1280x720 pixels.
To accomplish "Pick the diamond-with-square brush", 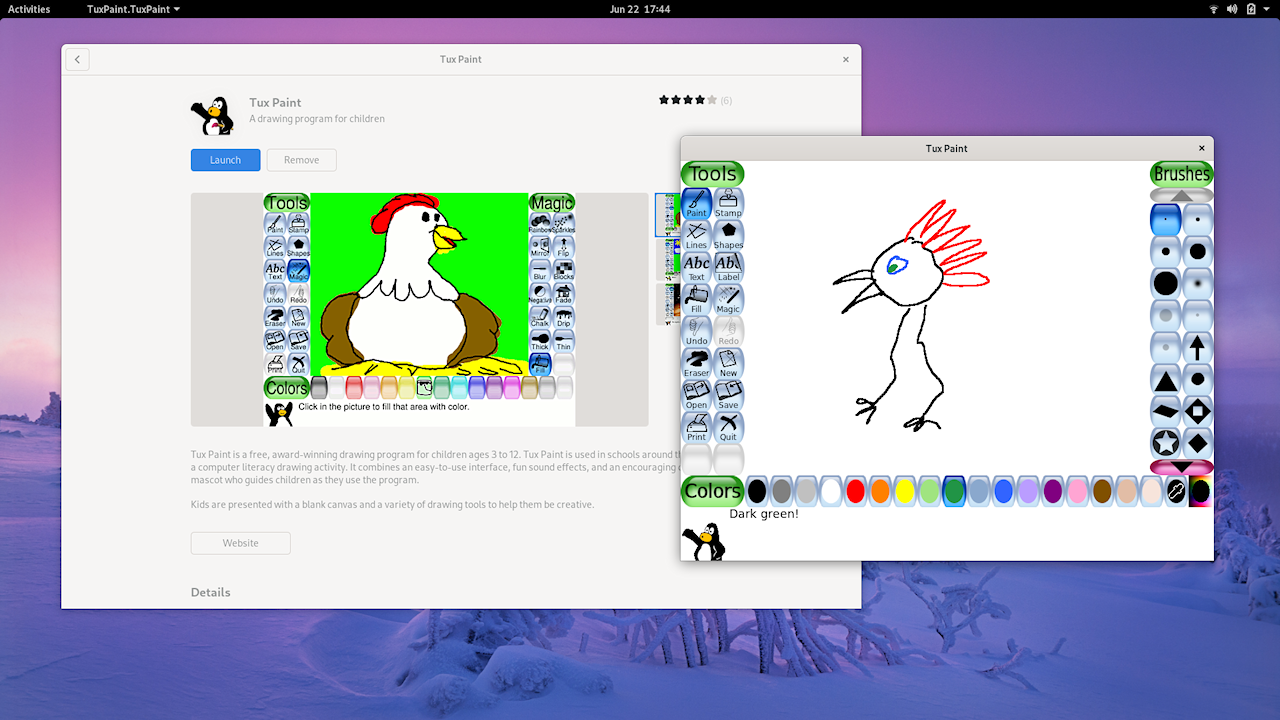I will pyautogui.click(x=1197, y=411).
